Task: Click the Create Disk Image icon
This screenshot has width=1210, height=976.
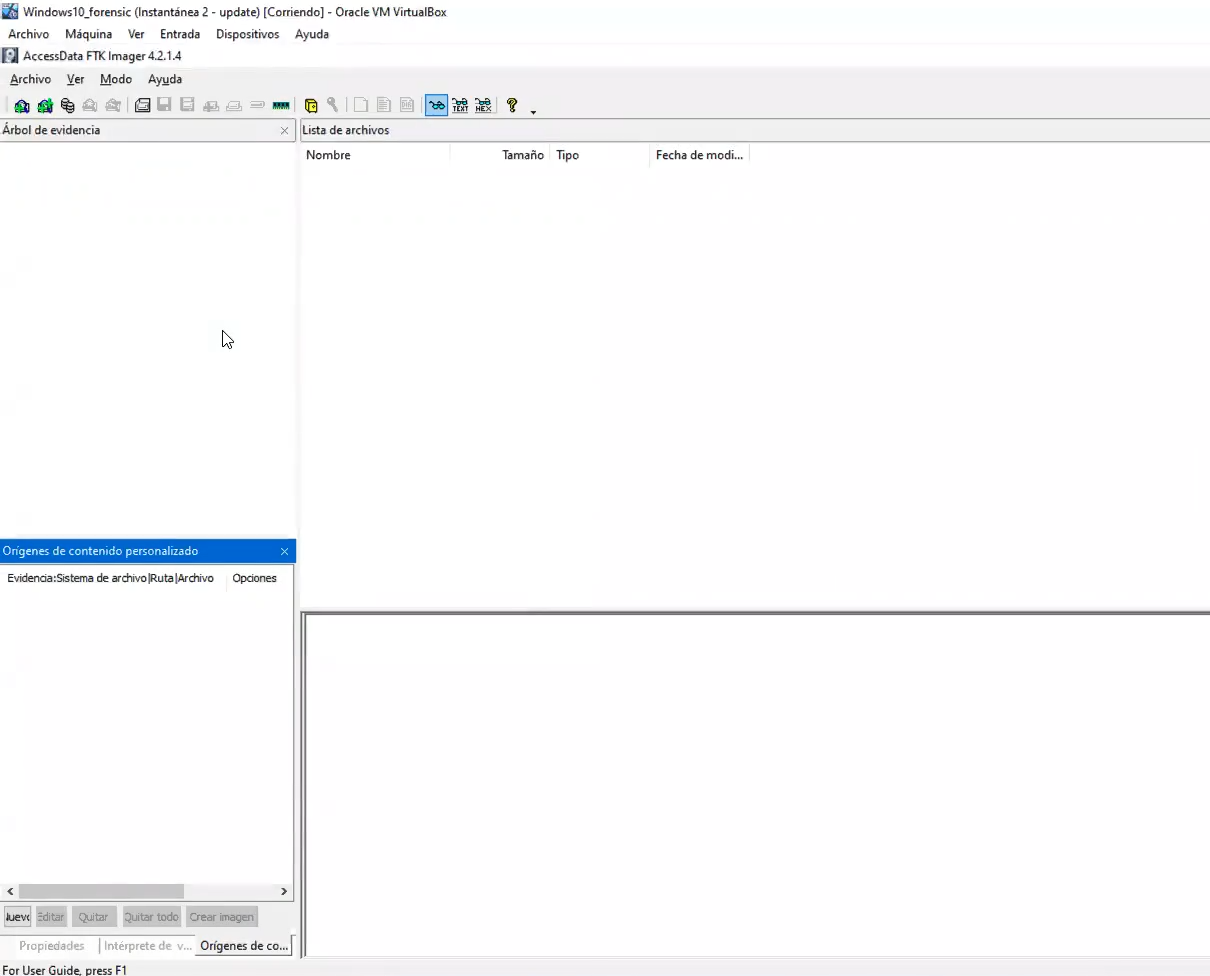Action: pos(143,105)
